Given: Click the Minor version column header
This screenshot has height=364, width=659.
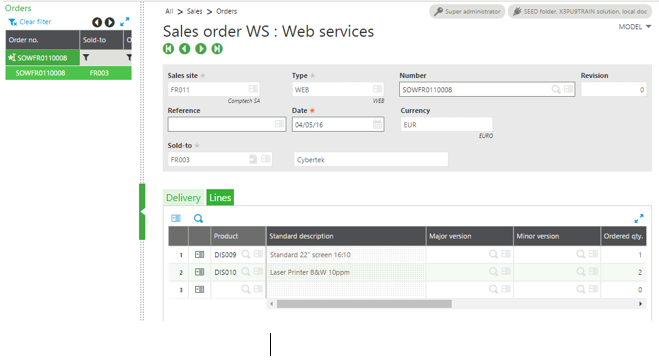Looking at the screenshot, I should (x=557, y=236).
